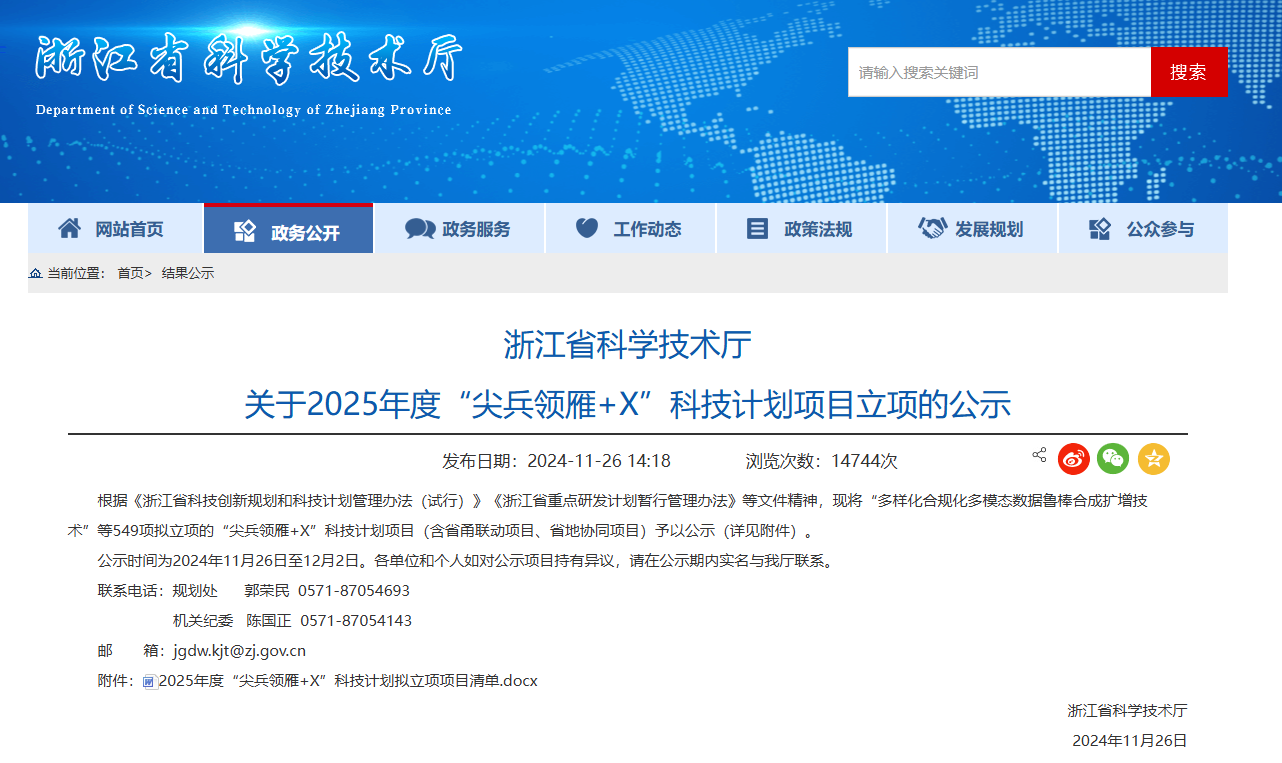Viewport: 1282px width, 763px height.
Task: Click the signature 浙江省科学技术厅 at bottom right
Action: click(1127, 711)
